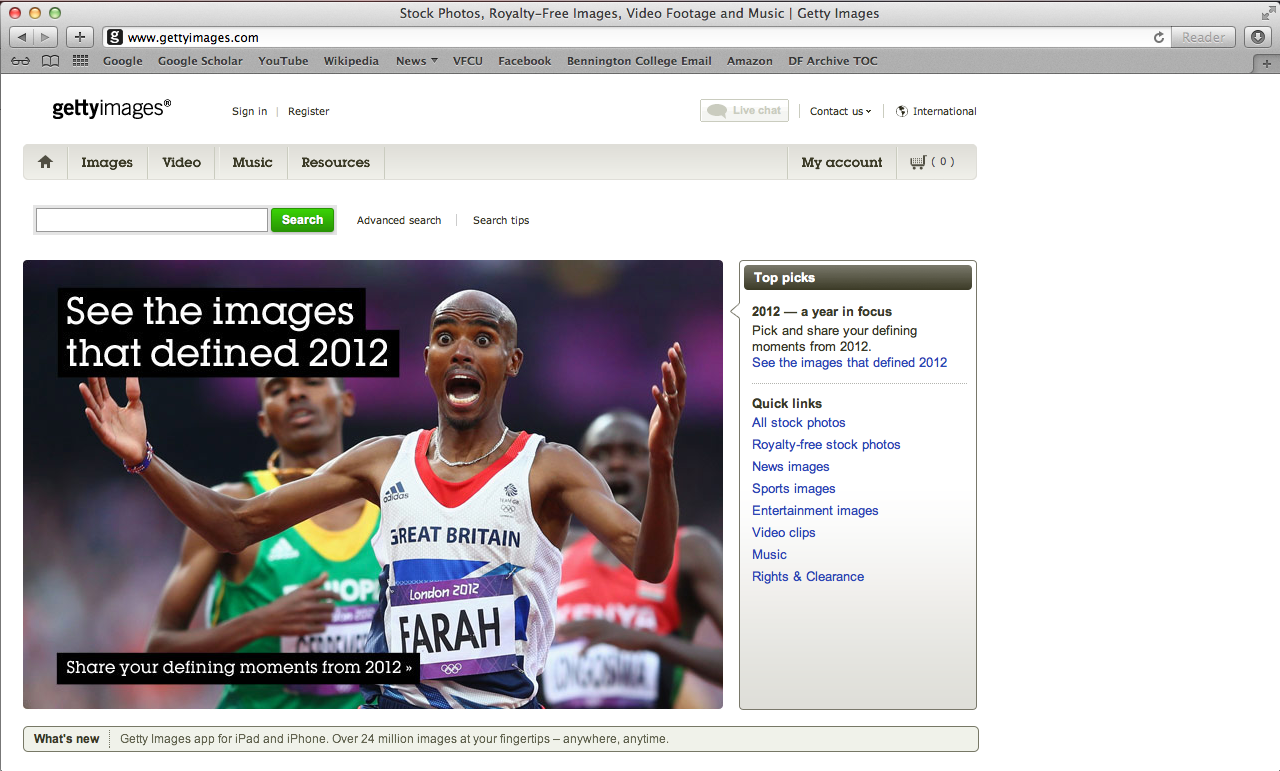Open the bookmarks book icon
The image size is (1280, 771).
click(50, 61)
